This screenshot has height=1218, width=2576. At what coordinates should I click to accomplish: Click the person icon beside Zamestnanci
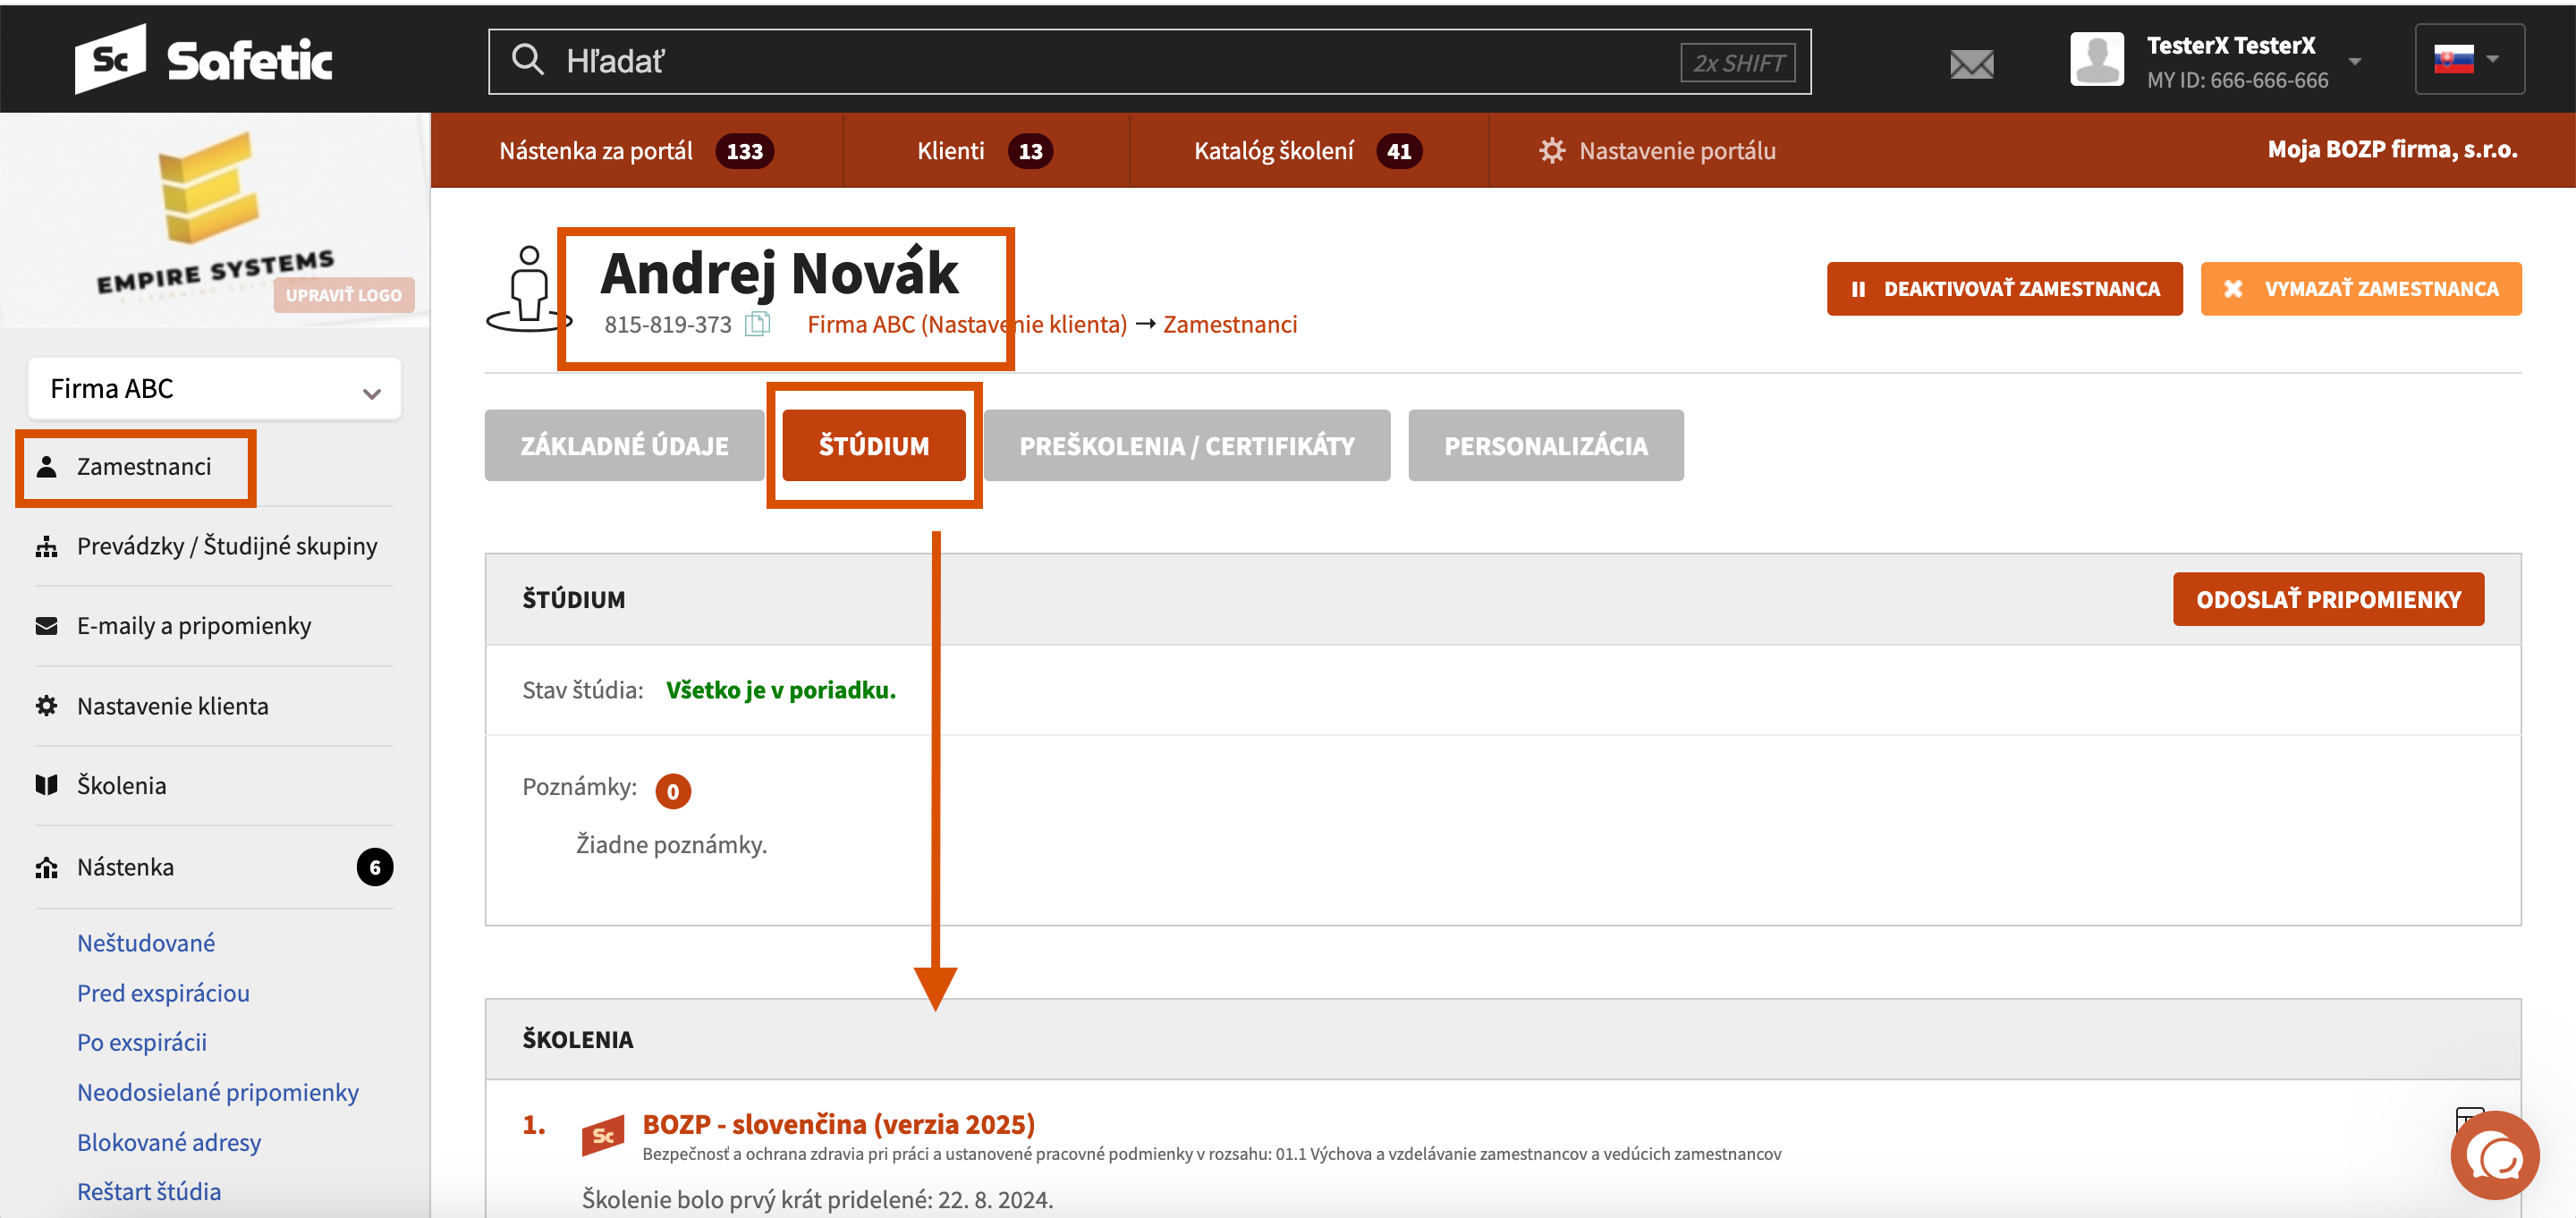[46, 467]
